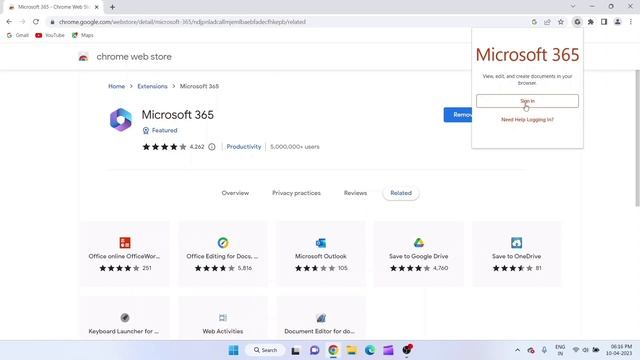This screenshot has width=640, height=360.
Task: Open the Chat app on the taskbar
Action: click(314, 350)
